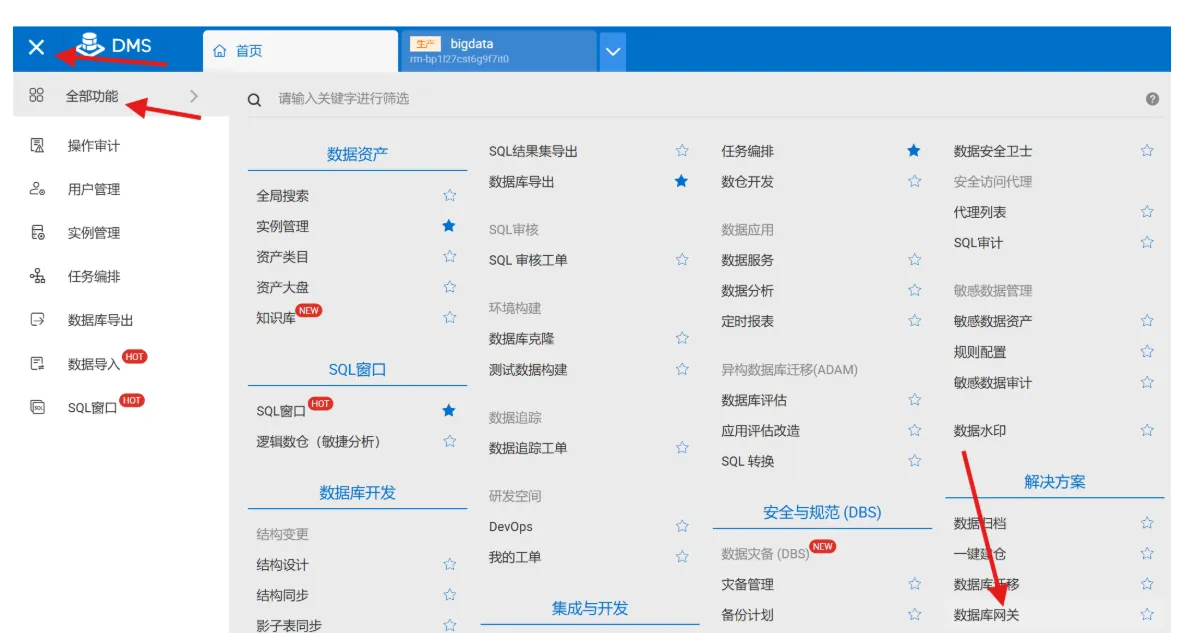1191x633 pixels.
Task: Open the 规则配置 link
Action: (x=980, y=352)
